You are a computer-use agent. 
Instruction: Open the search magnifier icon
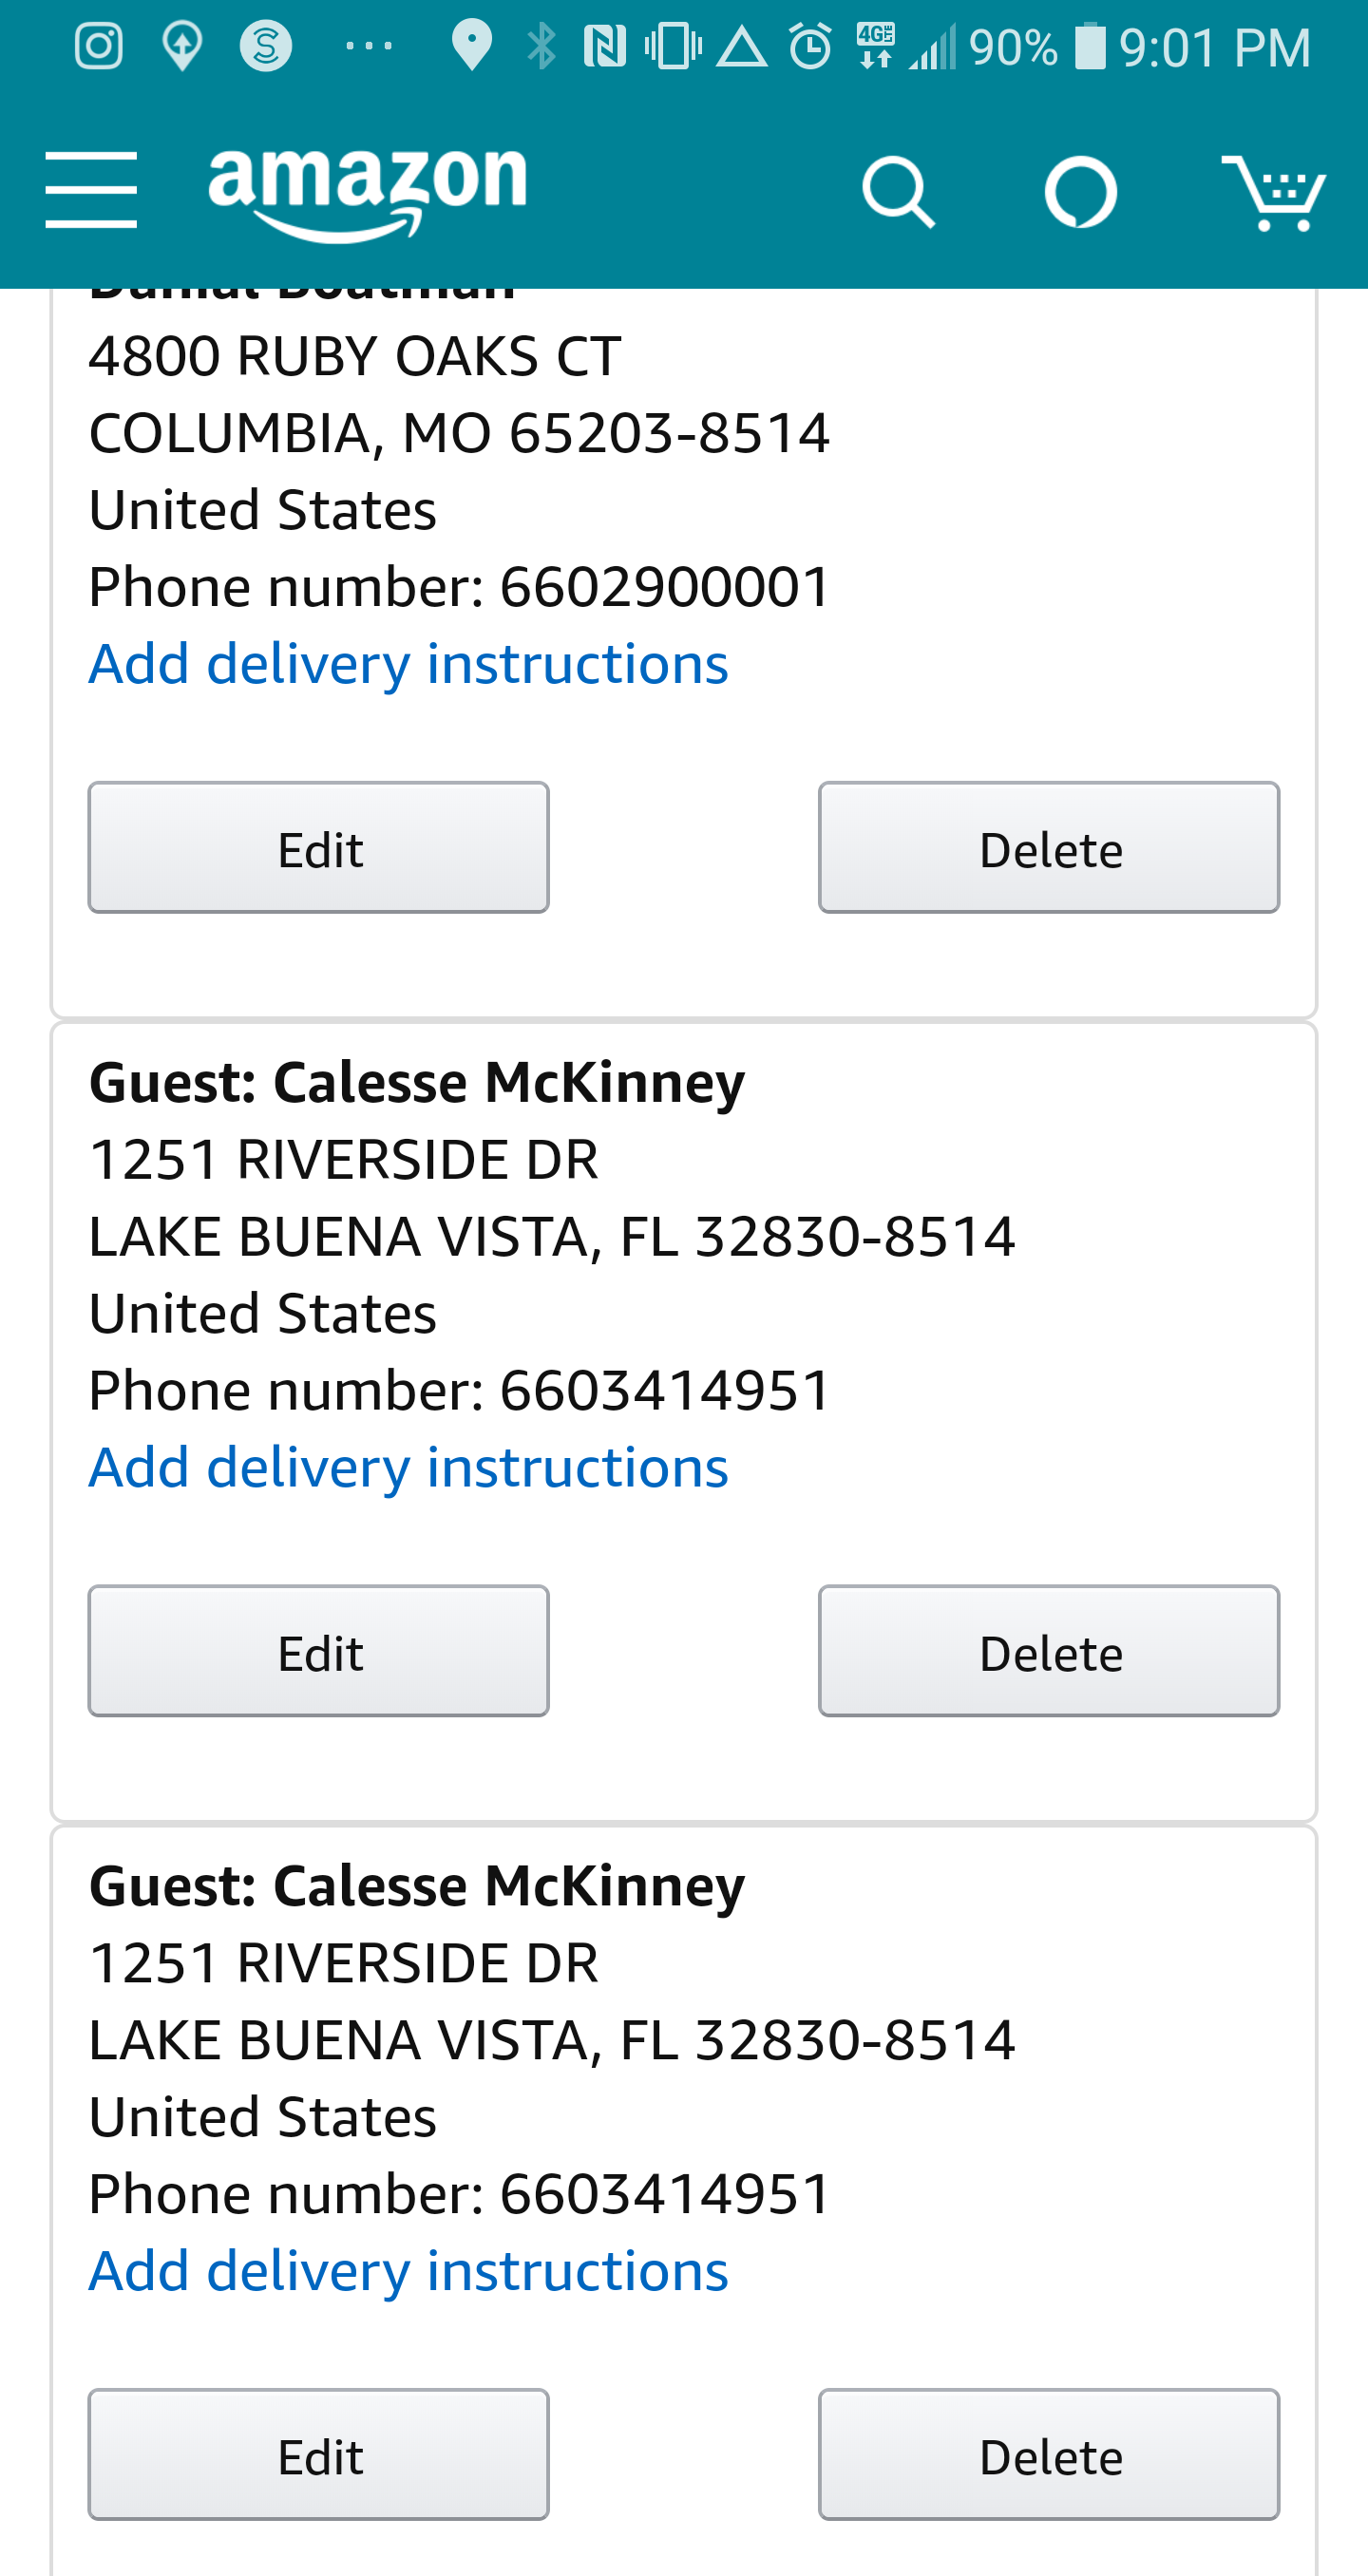897,191
